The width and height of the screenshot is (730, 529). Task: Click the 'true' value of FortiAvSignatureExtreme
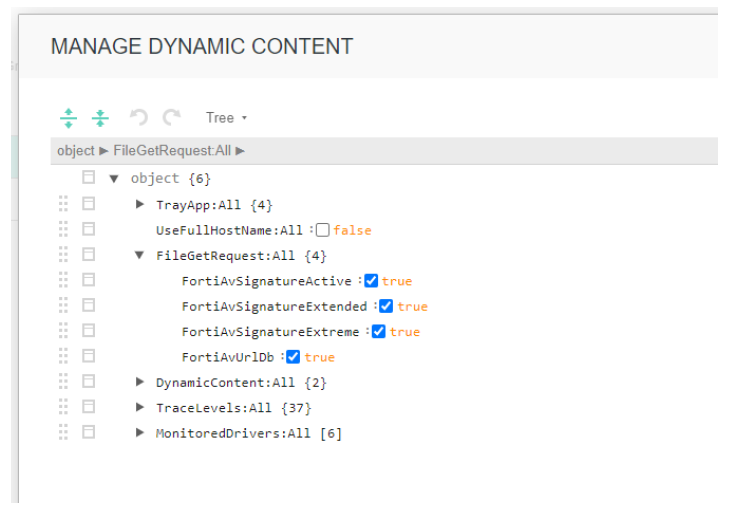pyautogui.click(x=405, y=332)
